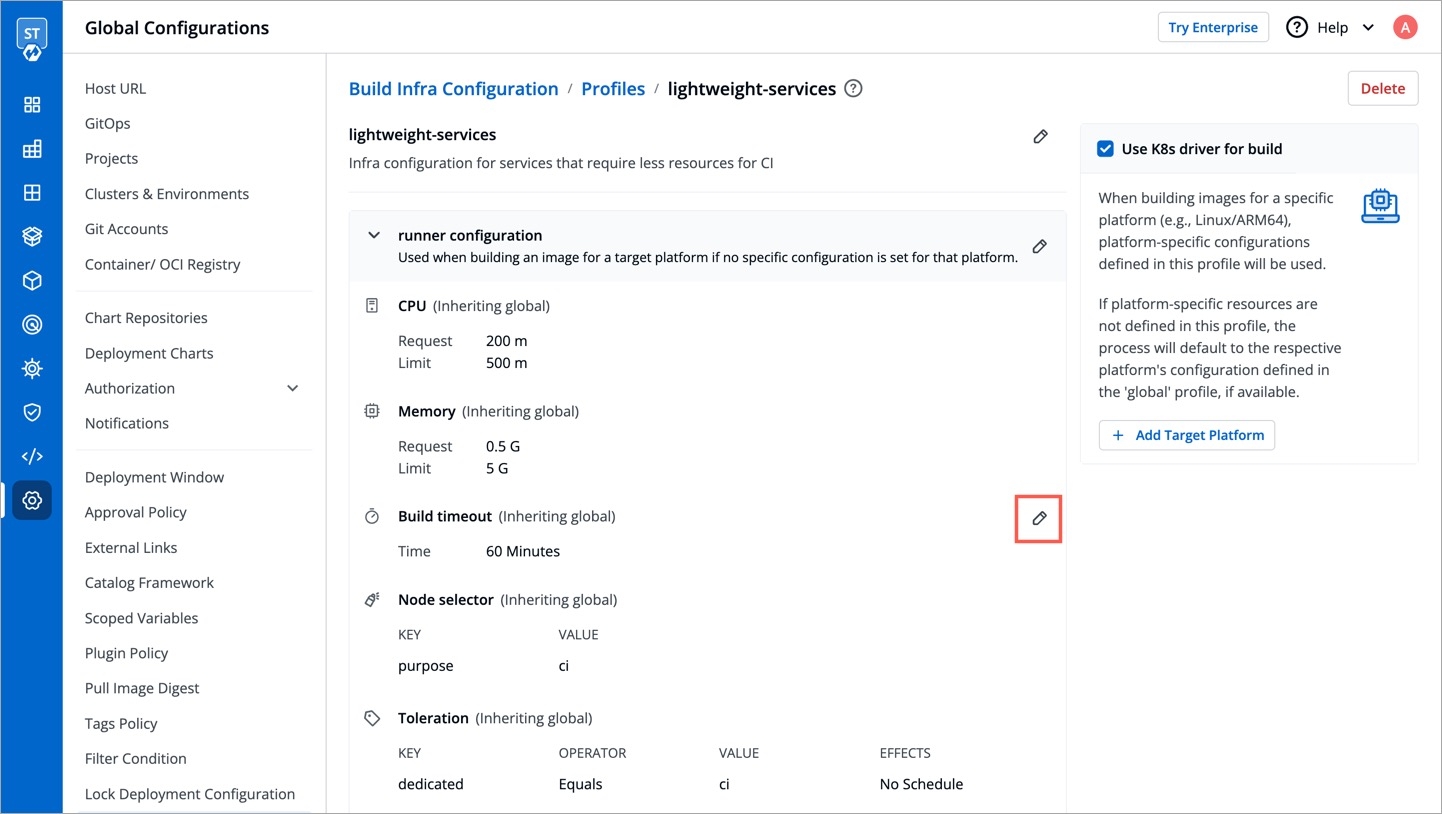Image resolution: width=1442 pixels, height=814 pixels.
Task: Delete the lightweight-services profile
Action: point(1382,88)
